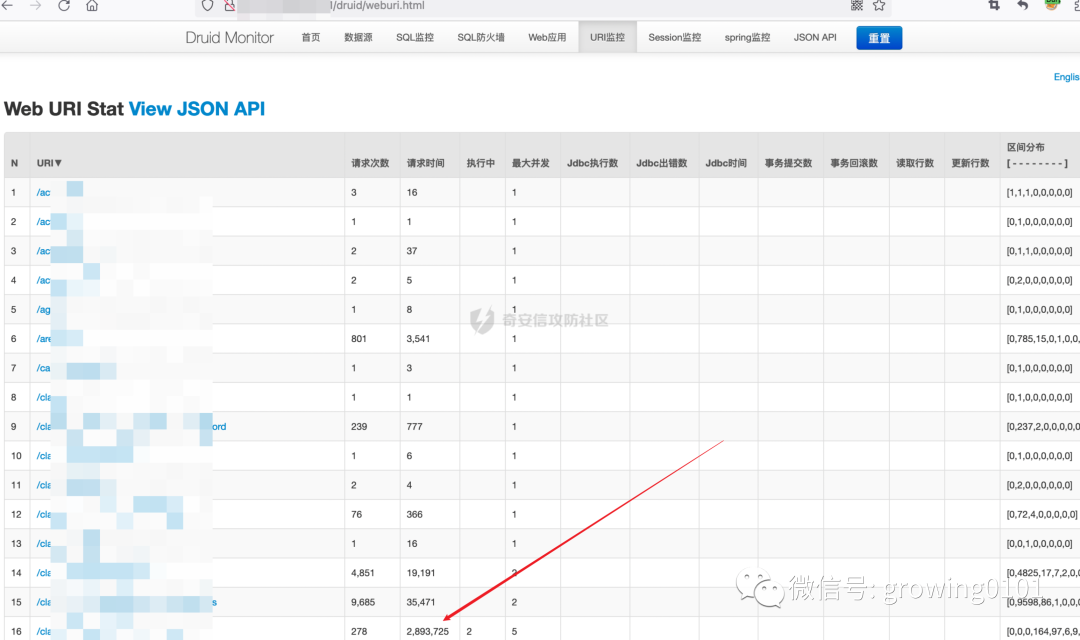
Task: Reload the page with the refresh icon
Action: [63, 6]
